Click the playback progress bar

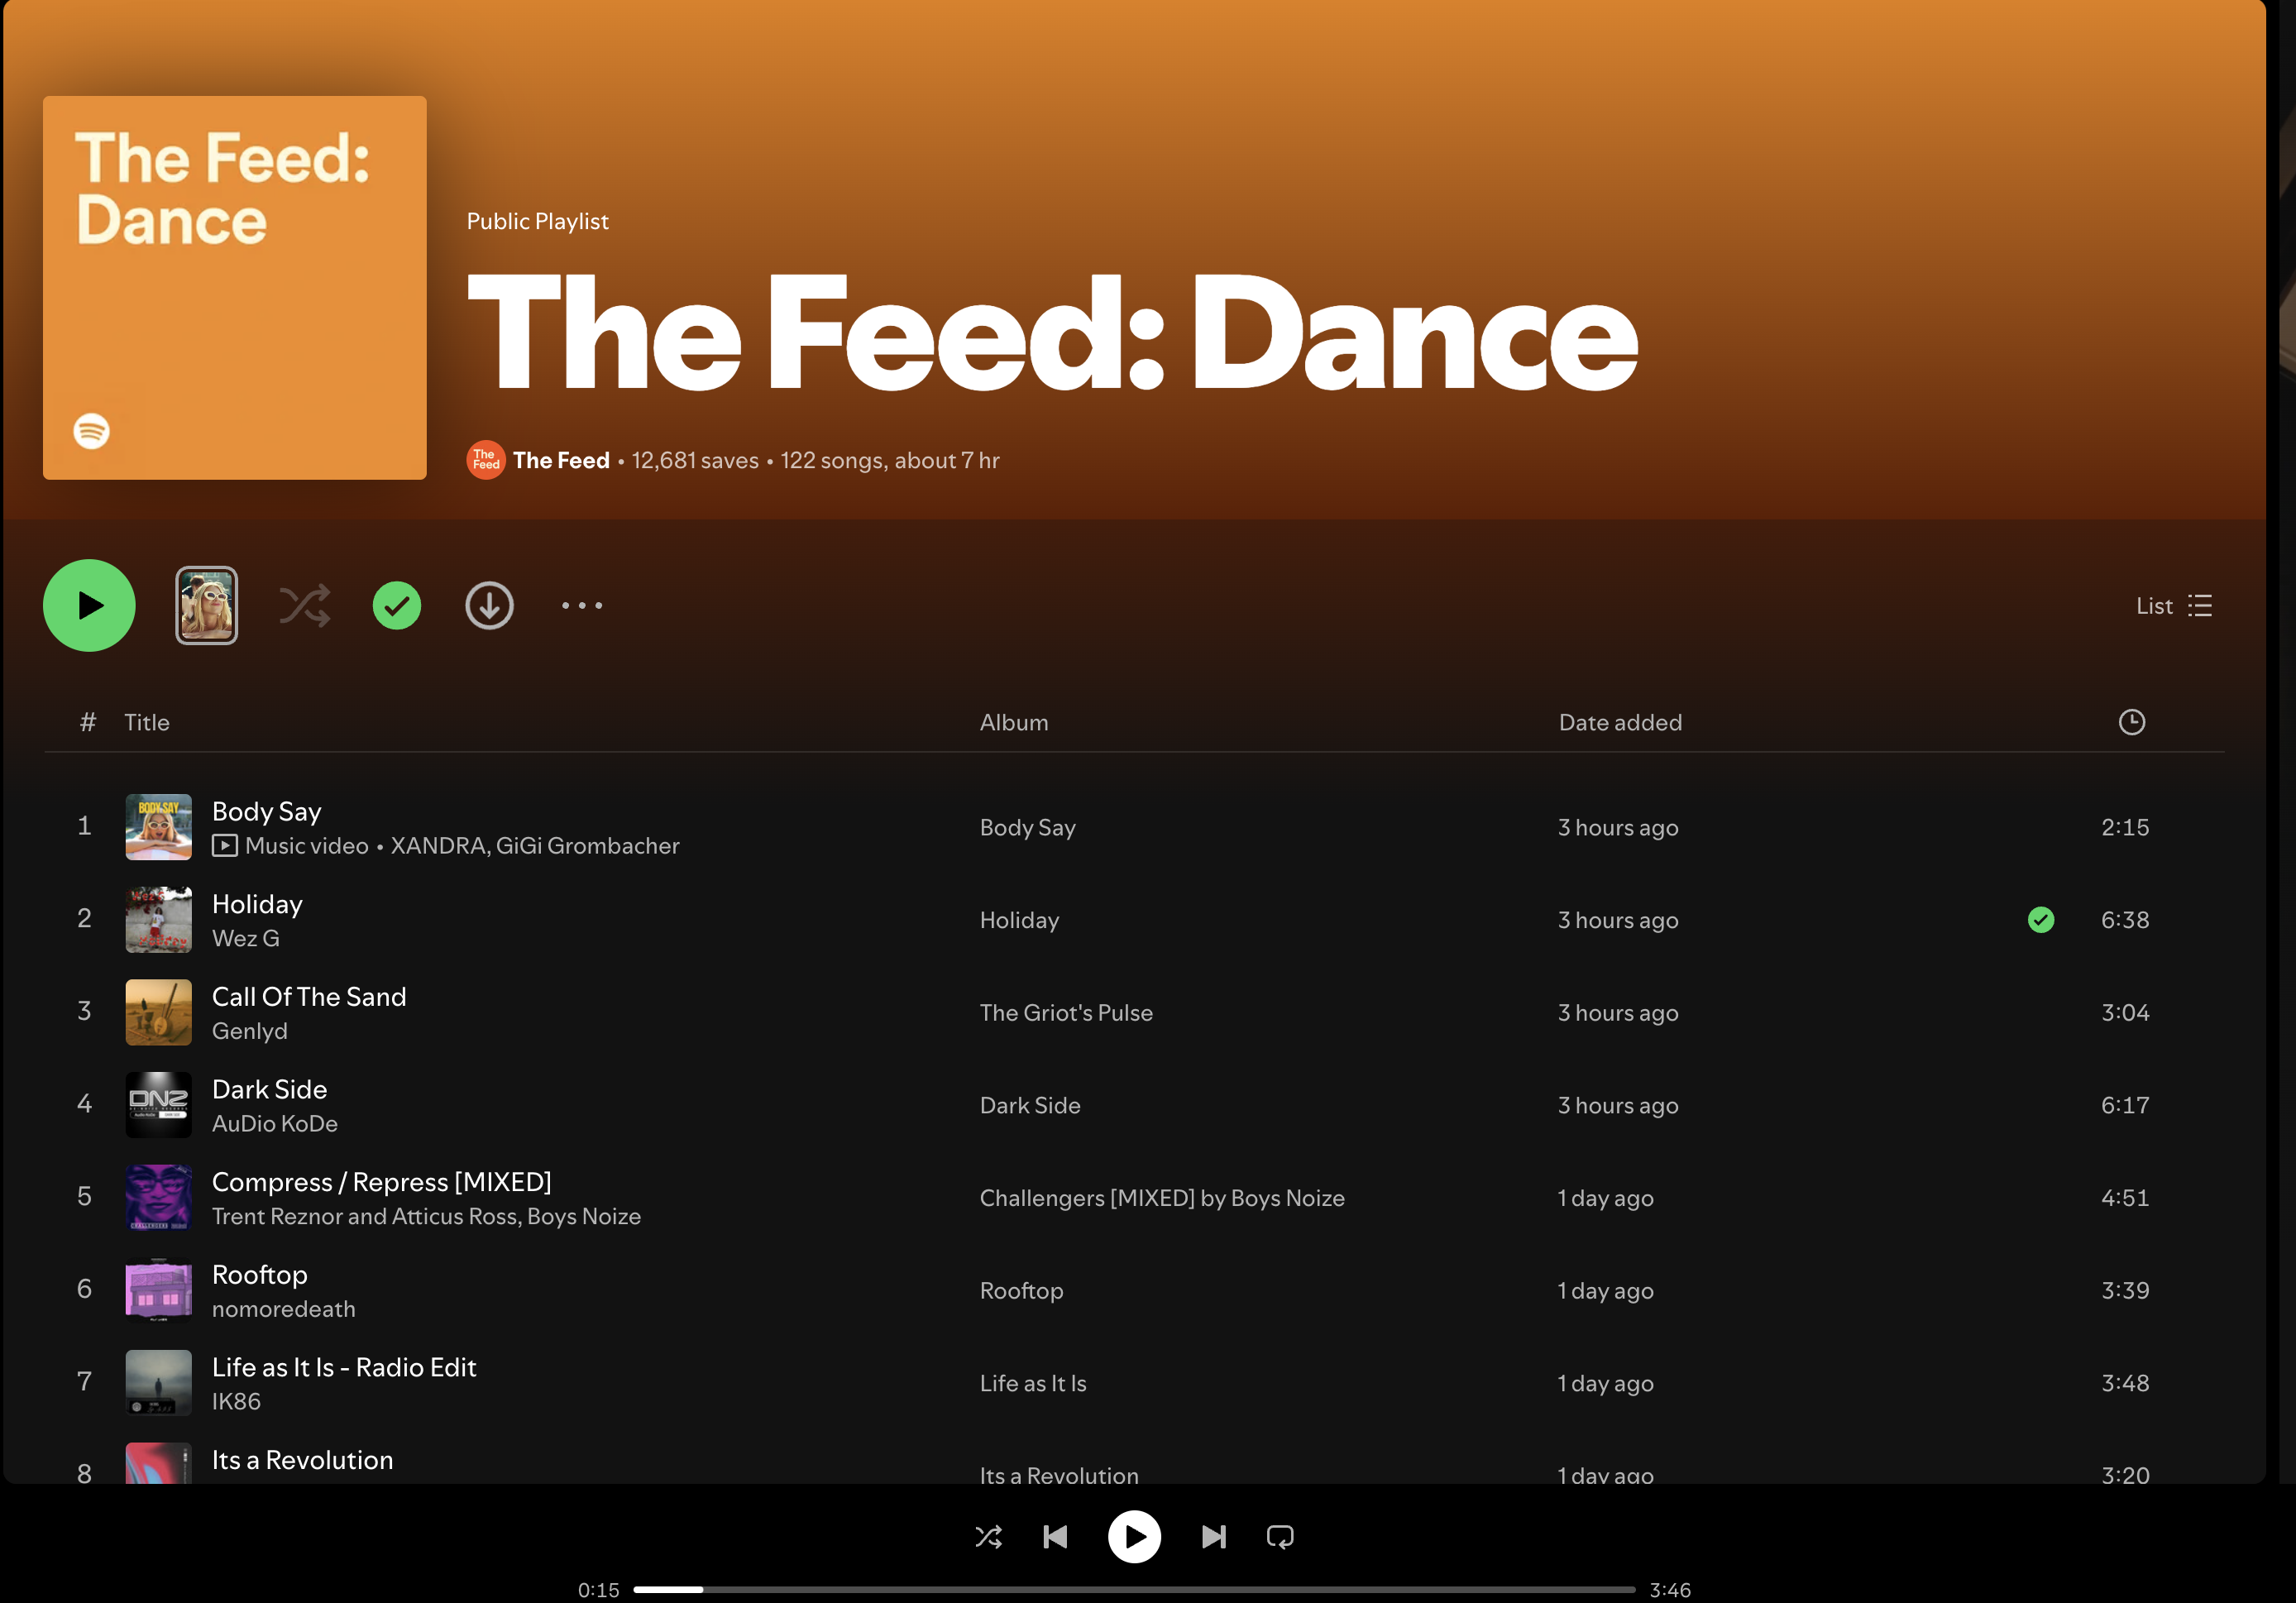pyautogui.click(x=1134, y=1589)
